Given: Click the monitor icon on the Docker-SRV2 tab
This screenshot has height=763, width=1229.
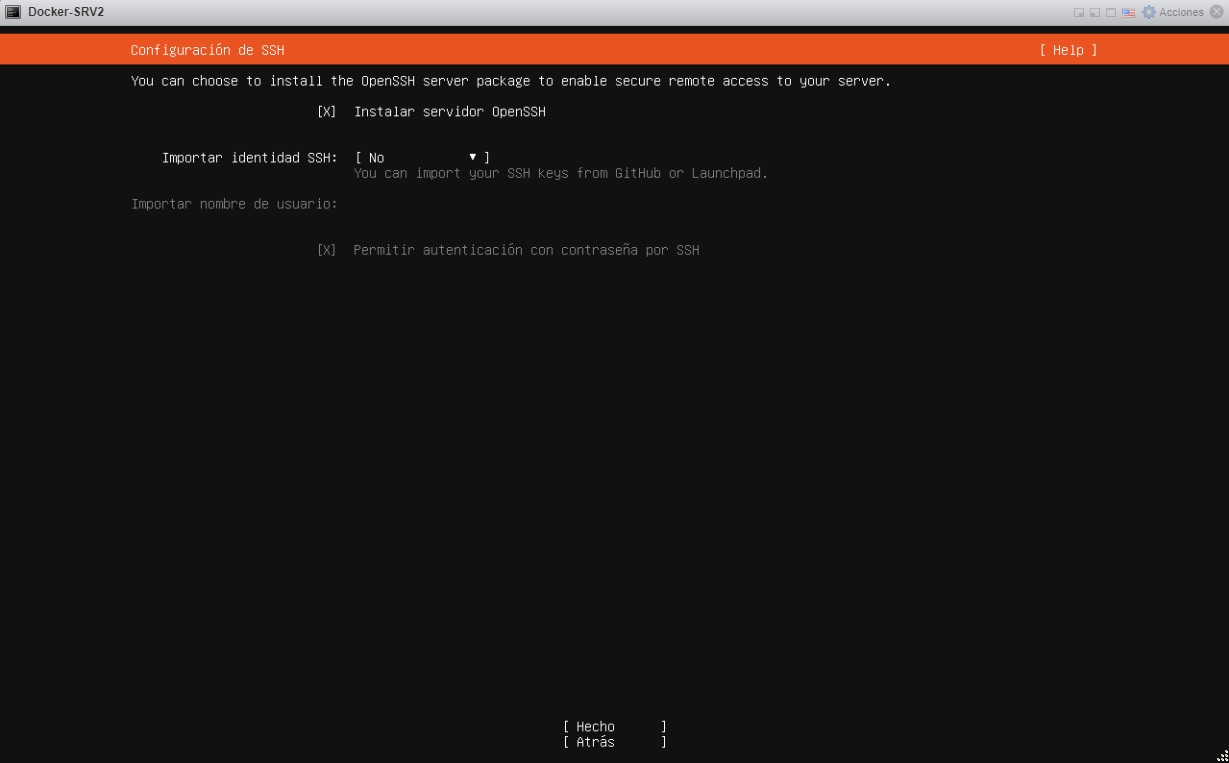Looking at the screenshot, I should coord(12,11).
